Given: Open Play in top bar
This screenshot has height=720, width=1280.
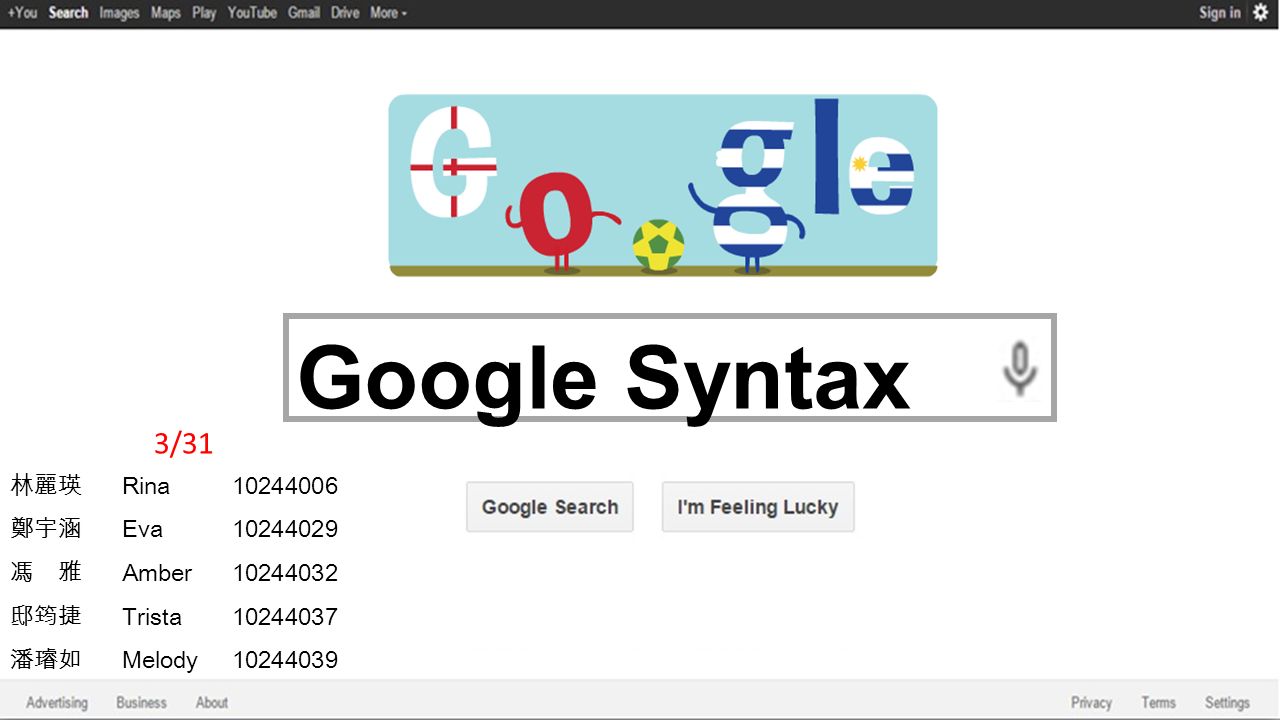Looking at the screenshot, I should [x=204, y=13].
